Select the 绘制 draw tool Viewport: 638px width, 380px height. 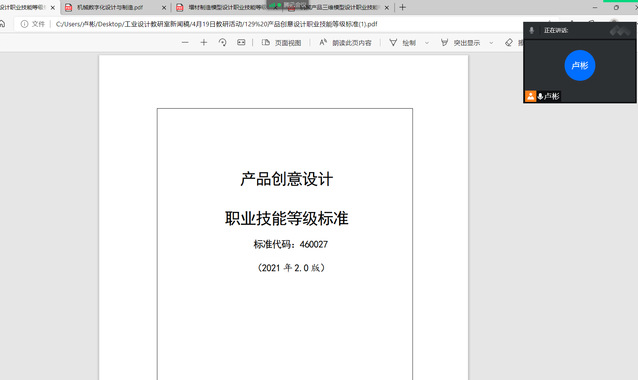point(402,43)
